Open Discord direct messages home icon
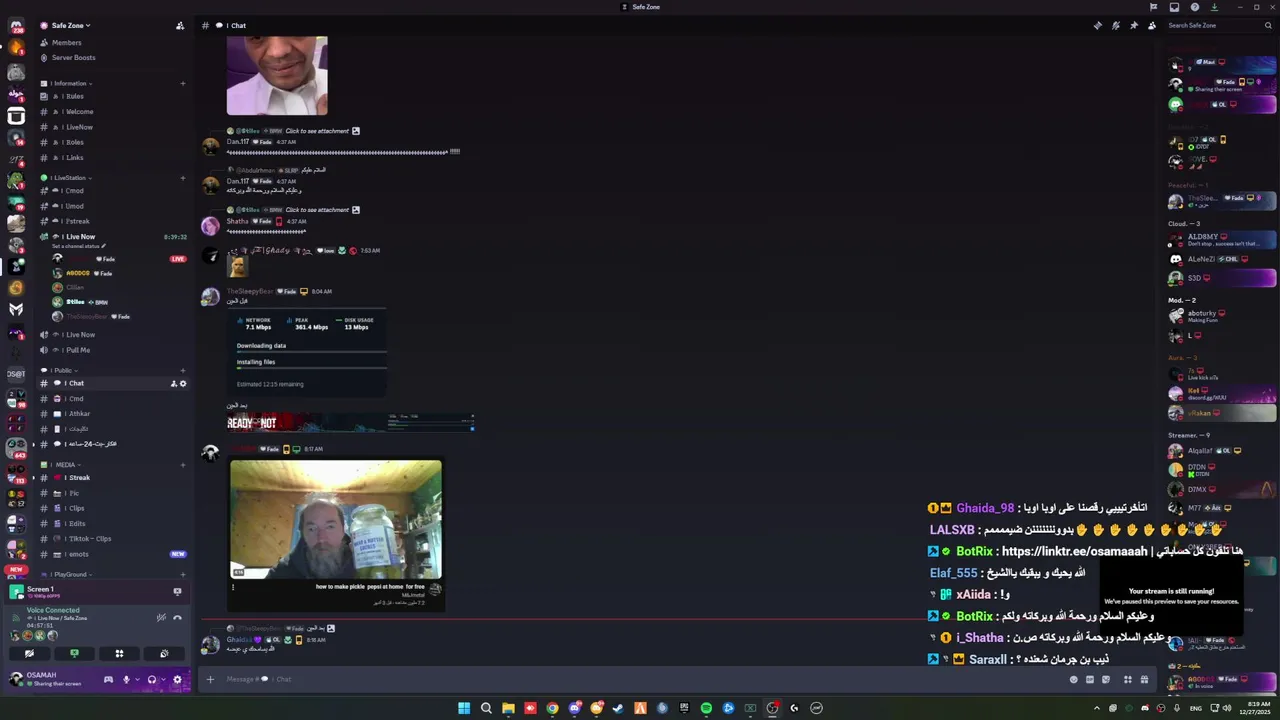 coord(16,25)
